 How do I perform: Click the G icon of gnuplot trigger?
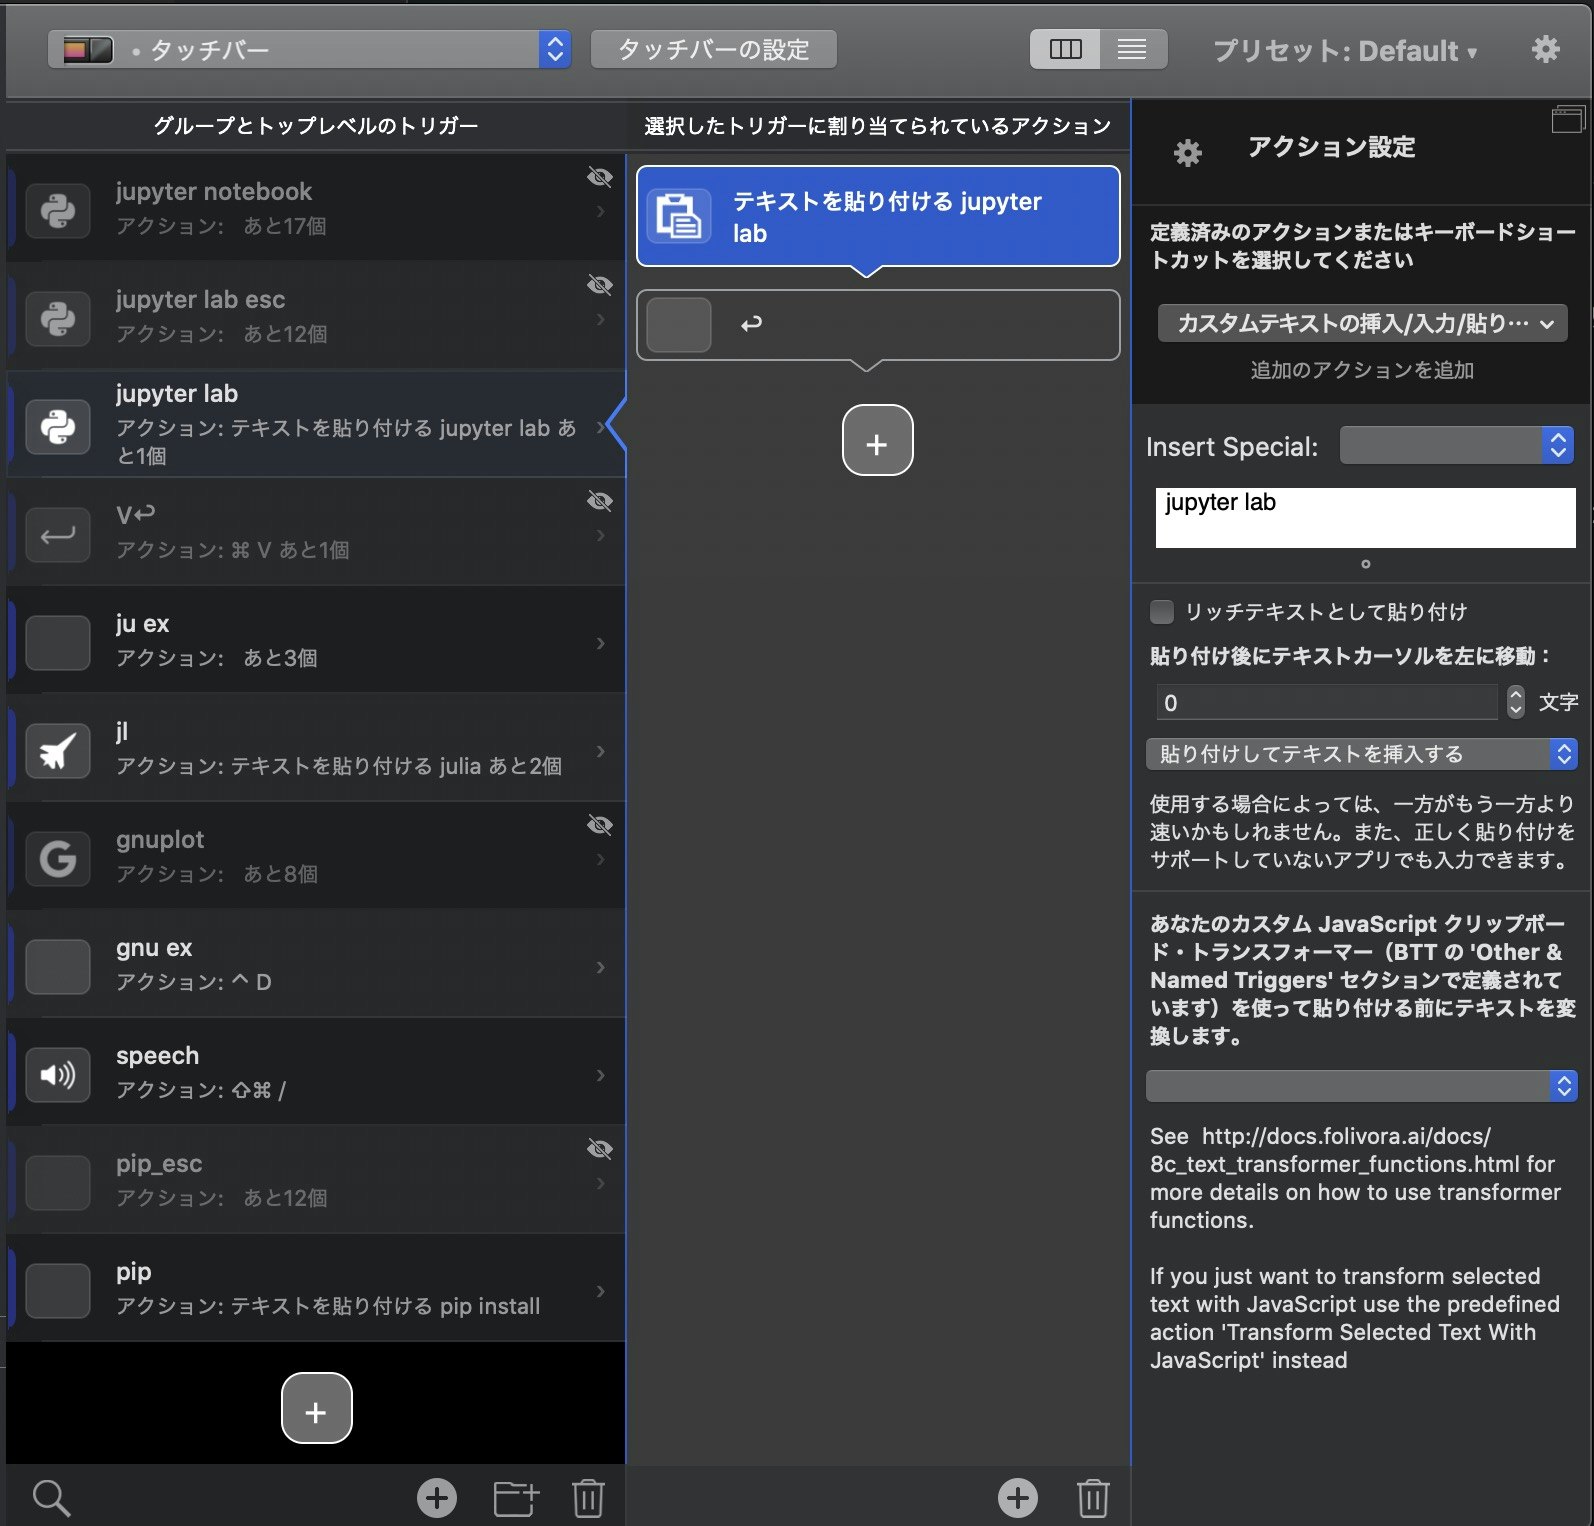(58, 858)
